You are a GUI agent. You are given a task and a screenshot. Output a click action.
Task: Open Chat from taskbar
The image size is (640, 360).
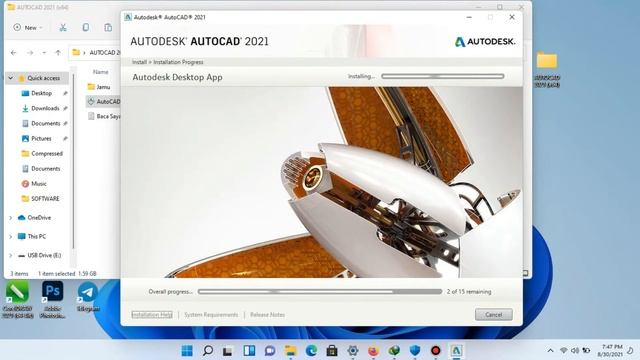click(x=270, y=351)
